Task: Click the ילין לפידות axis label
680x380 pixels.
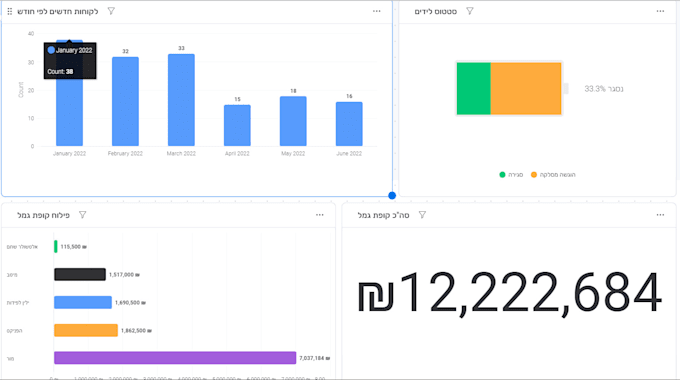Action: coord(18,303)
